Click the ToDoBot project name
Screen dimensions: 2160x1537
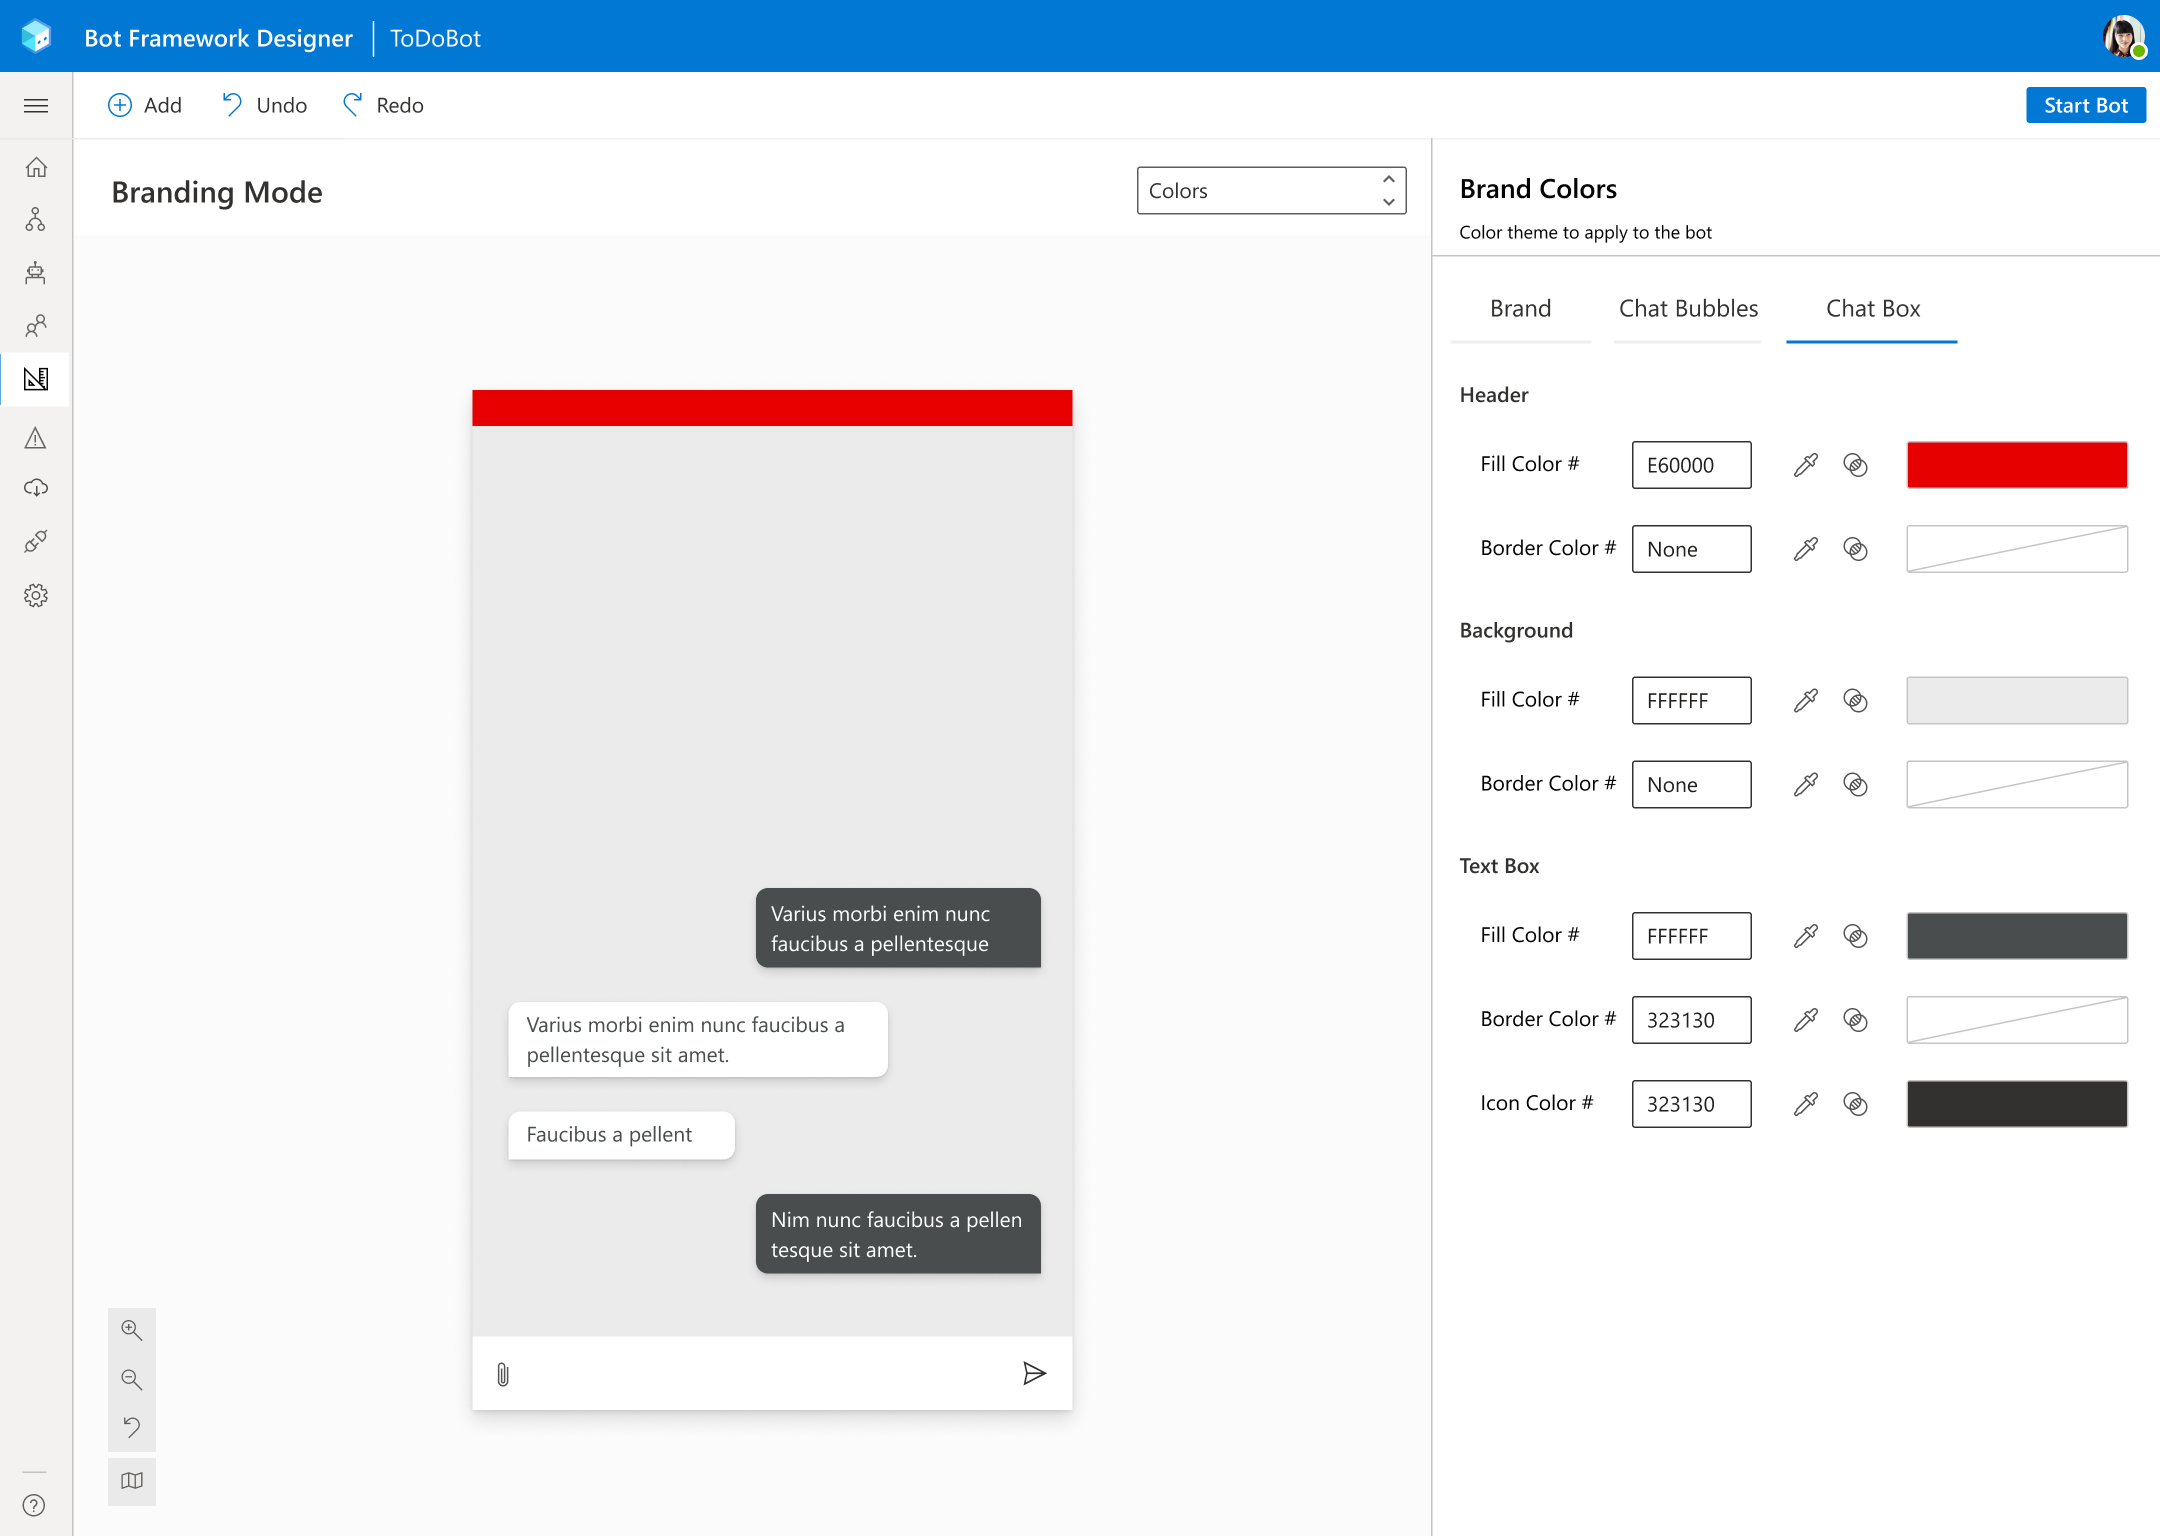pyautogui.click(x=435, y=38)
